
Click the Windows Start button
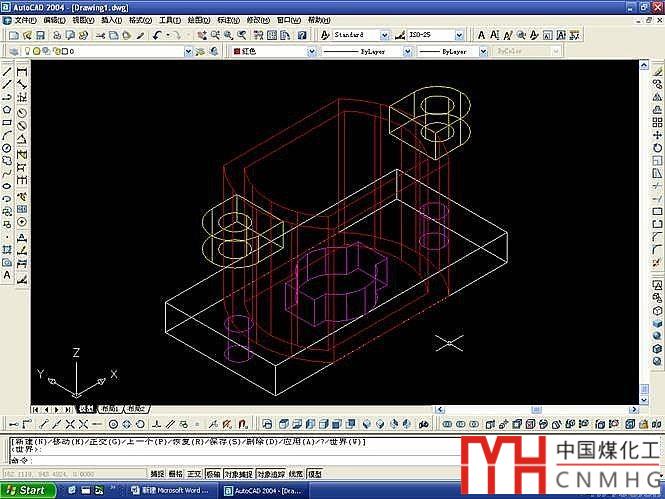tap(26, 490)
